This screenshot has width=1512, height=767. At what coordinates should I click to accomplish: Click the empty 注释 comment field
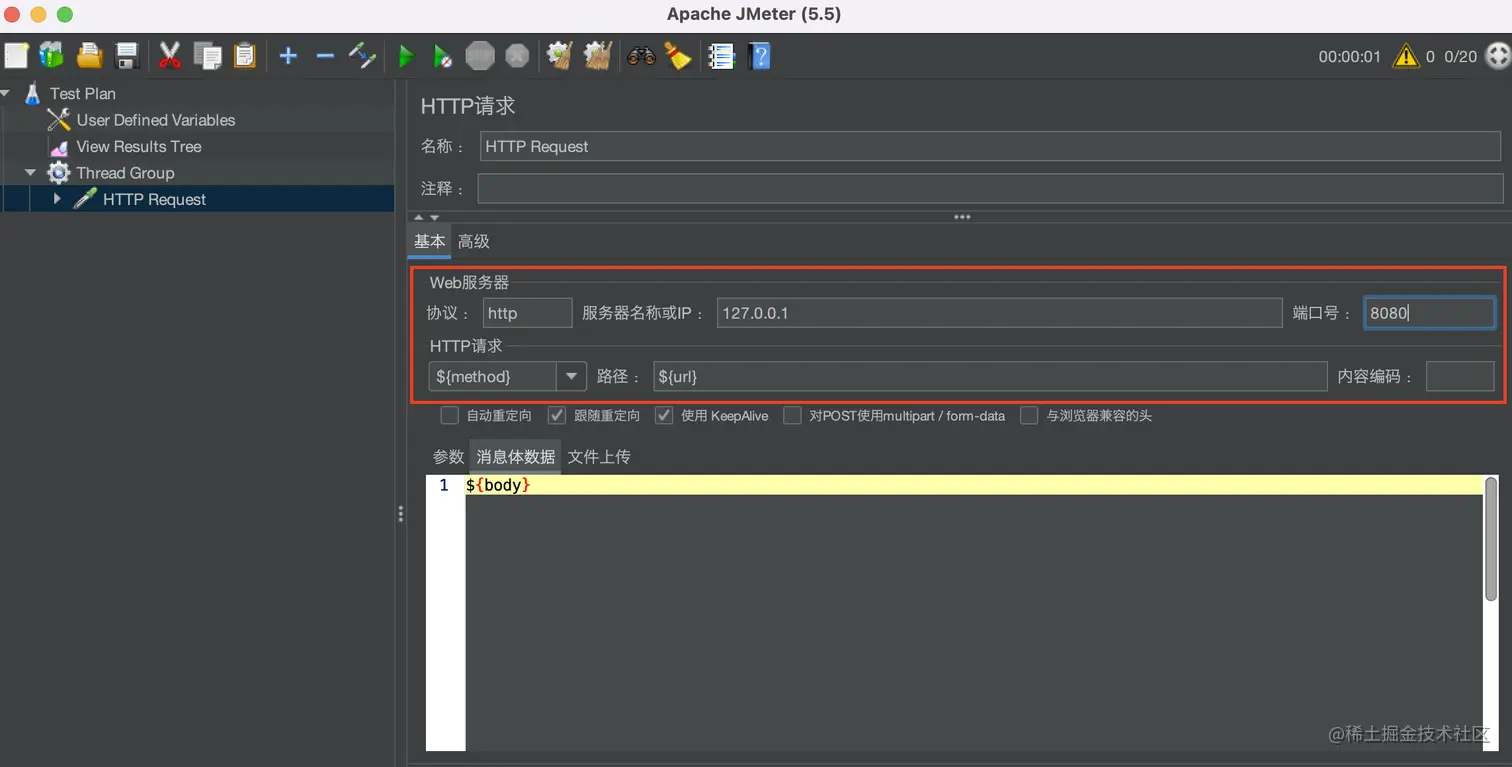[x=990, y=188]
